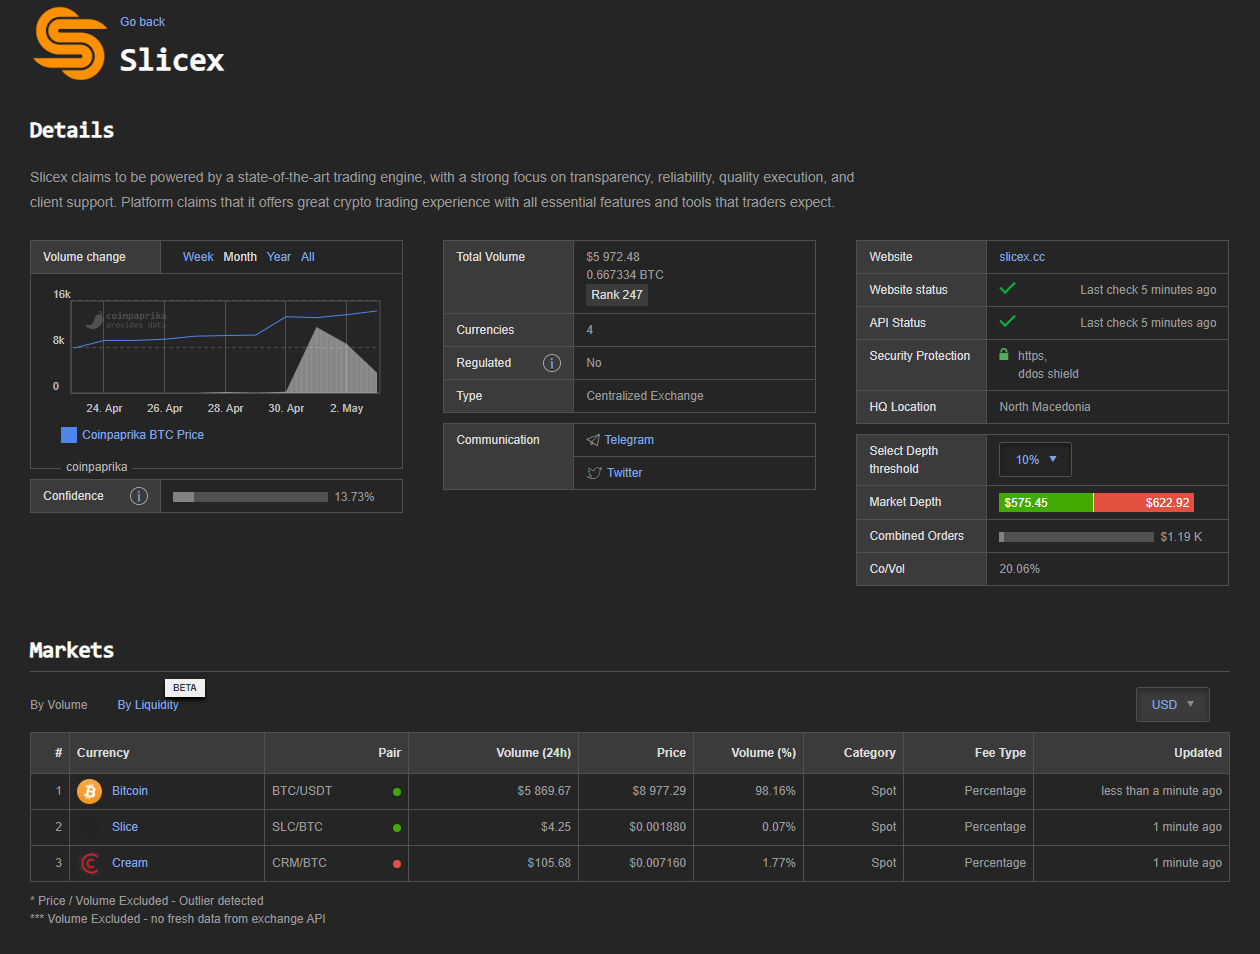Click the volume change chart area

pos(225,346)
